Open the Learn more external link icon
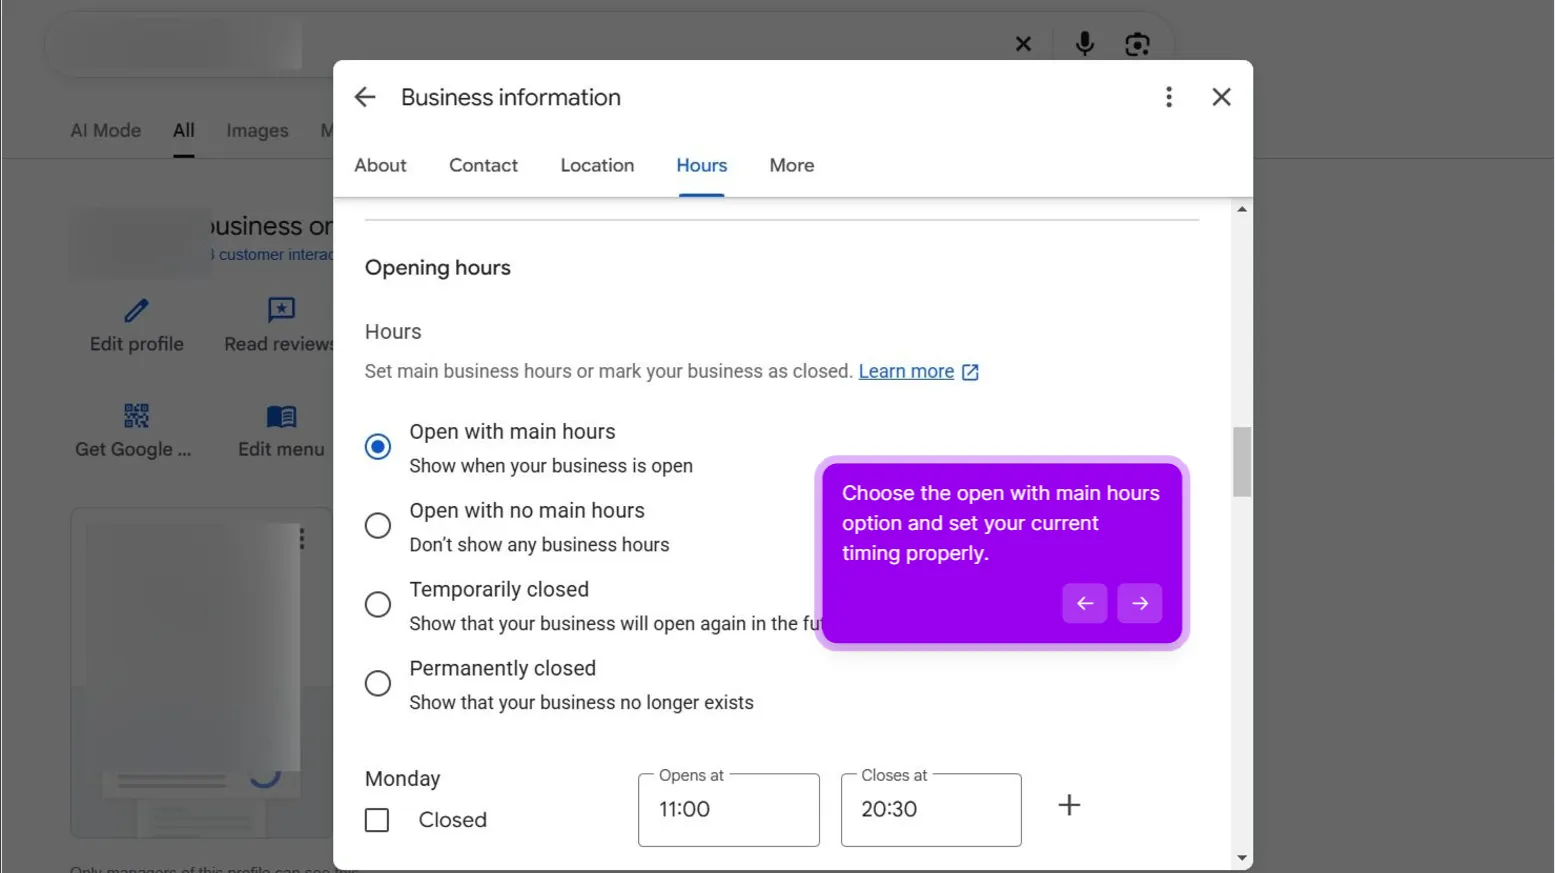1555x873 pixels. pos(970,372)
